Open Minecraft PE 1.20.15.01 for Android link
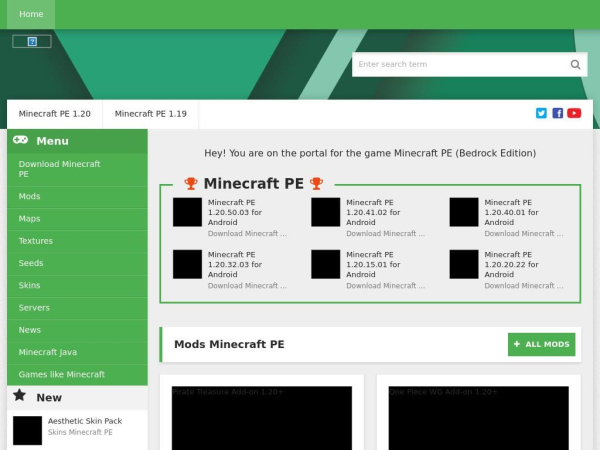 coord(373,264)
